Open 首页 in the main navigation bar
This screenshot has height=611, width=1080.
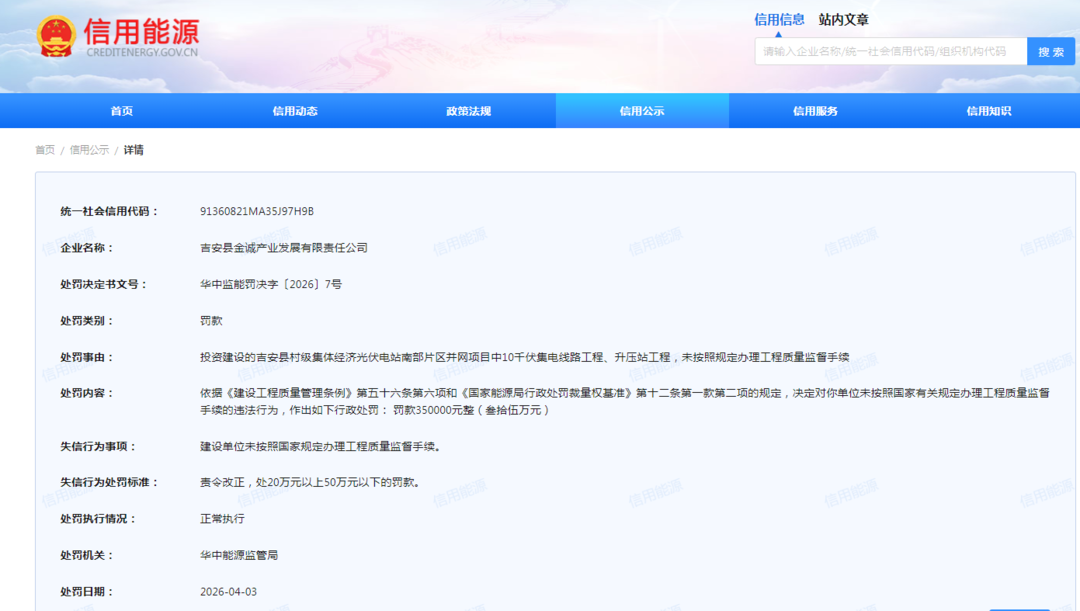tap(121, 111)
